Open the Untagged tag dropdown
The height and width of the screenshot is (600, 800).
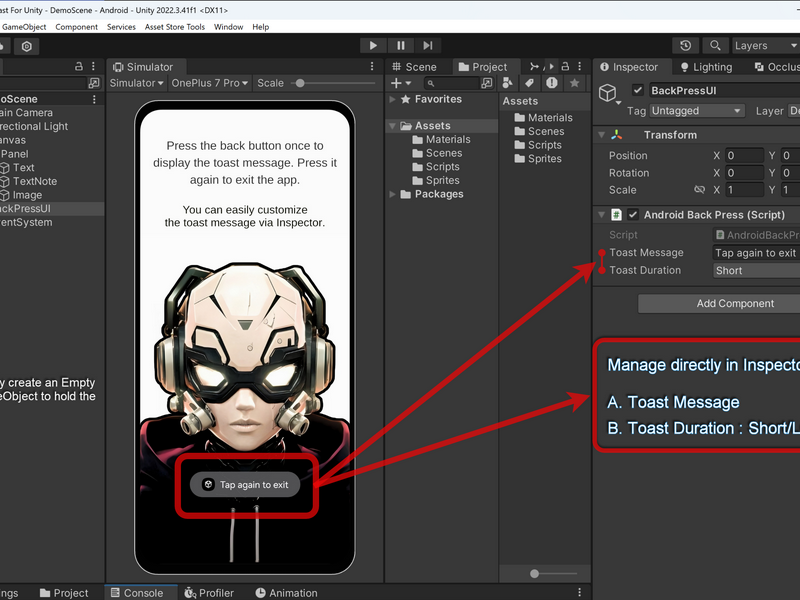[696, 111]
